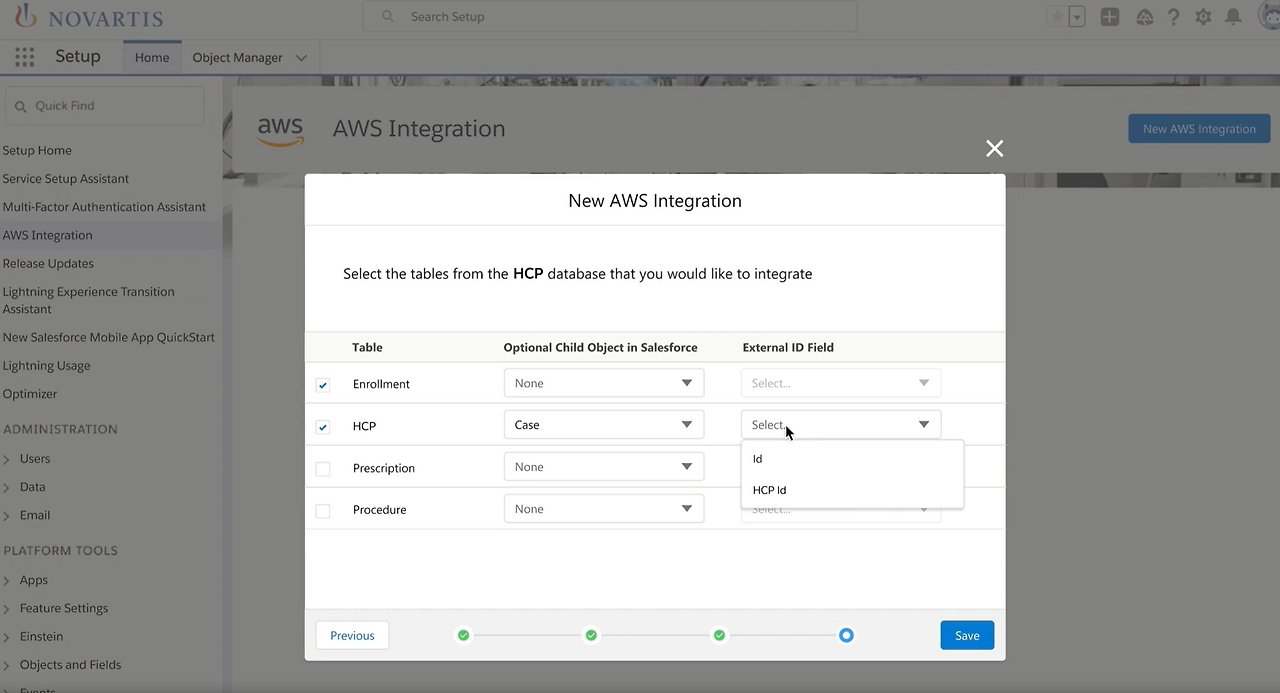
Task: Click the global add plus icon
Action: pyautogui.click(x=1109, y=16)
